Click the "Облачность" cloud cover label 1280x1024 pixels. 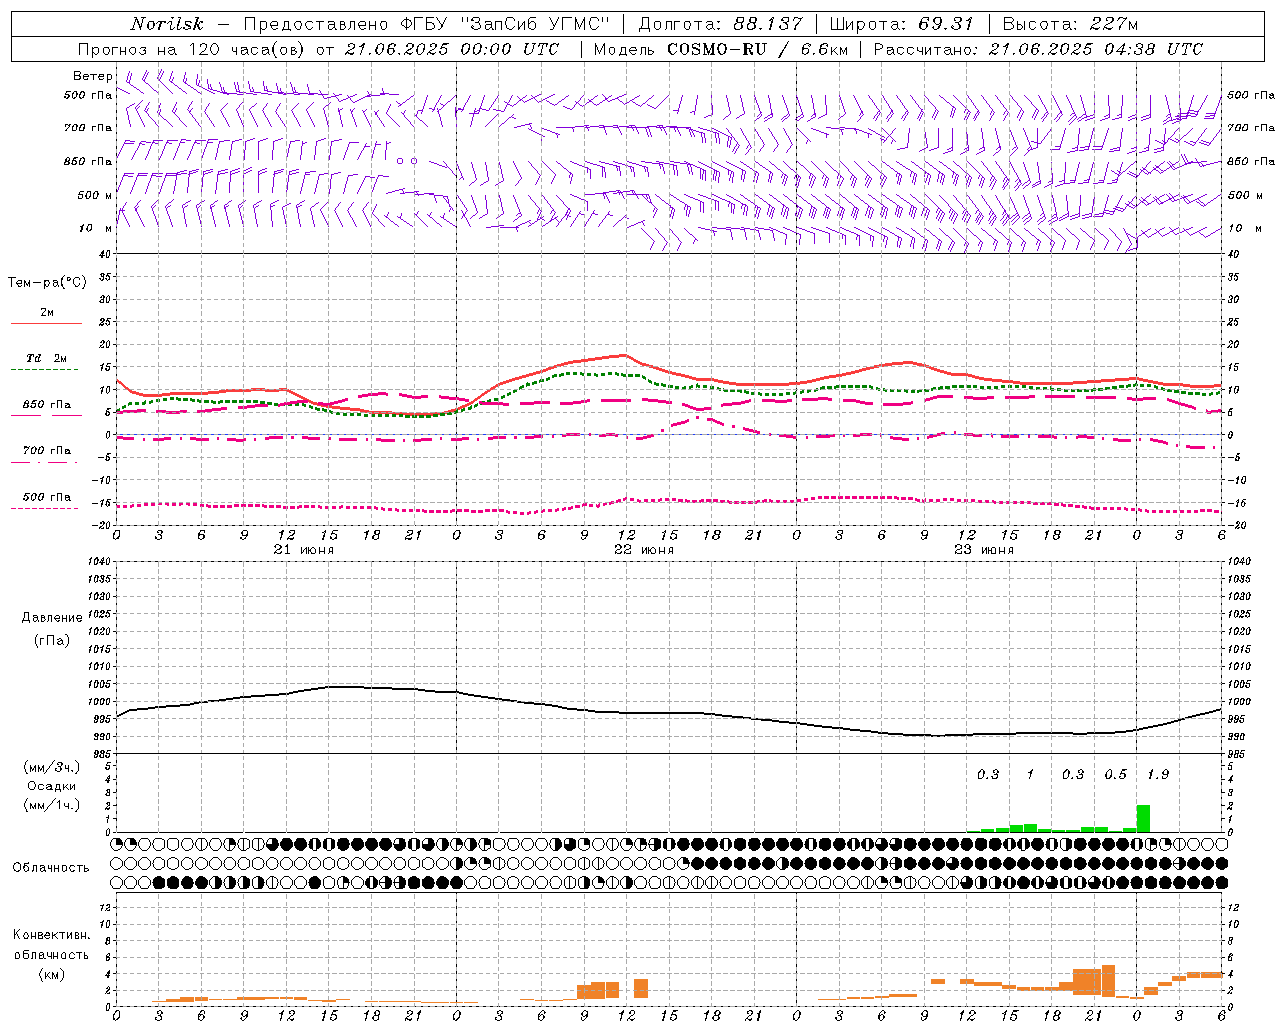point(51,868)
